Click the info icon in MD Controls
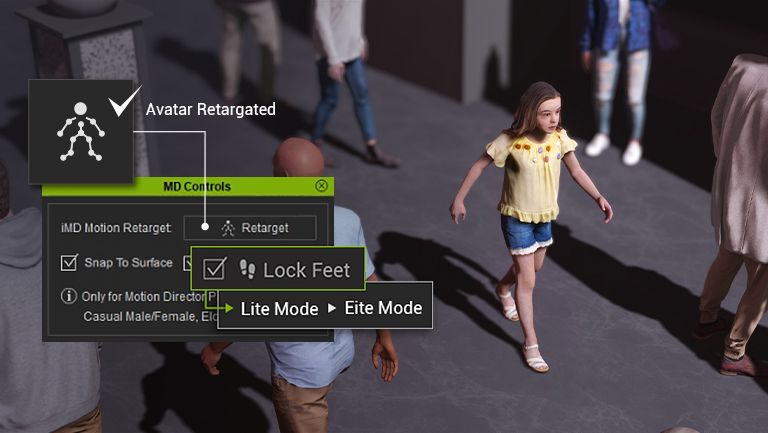 pos(68,296)
